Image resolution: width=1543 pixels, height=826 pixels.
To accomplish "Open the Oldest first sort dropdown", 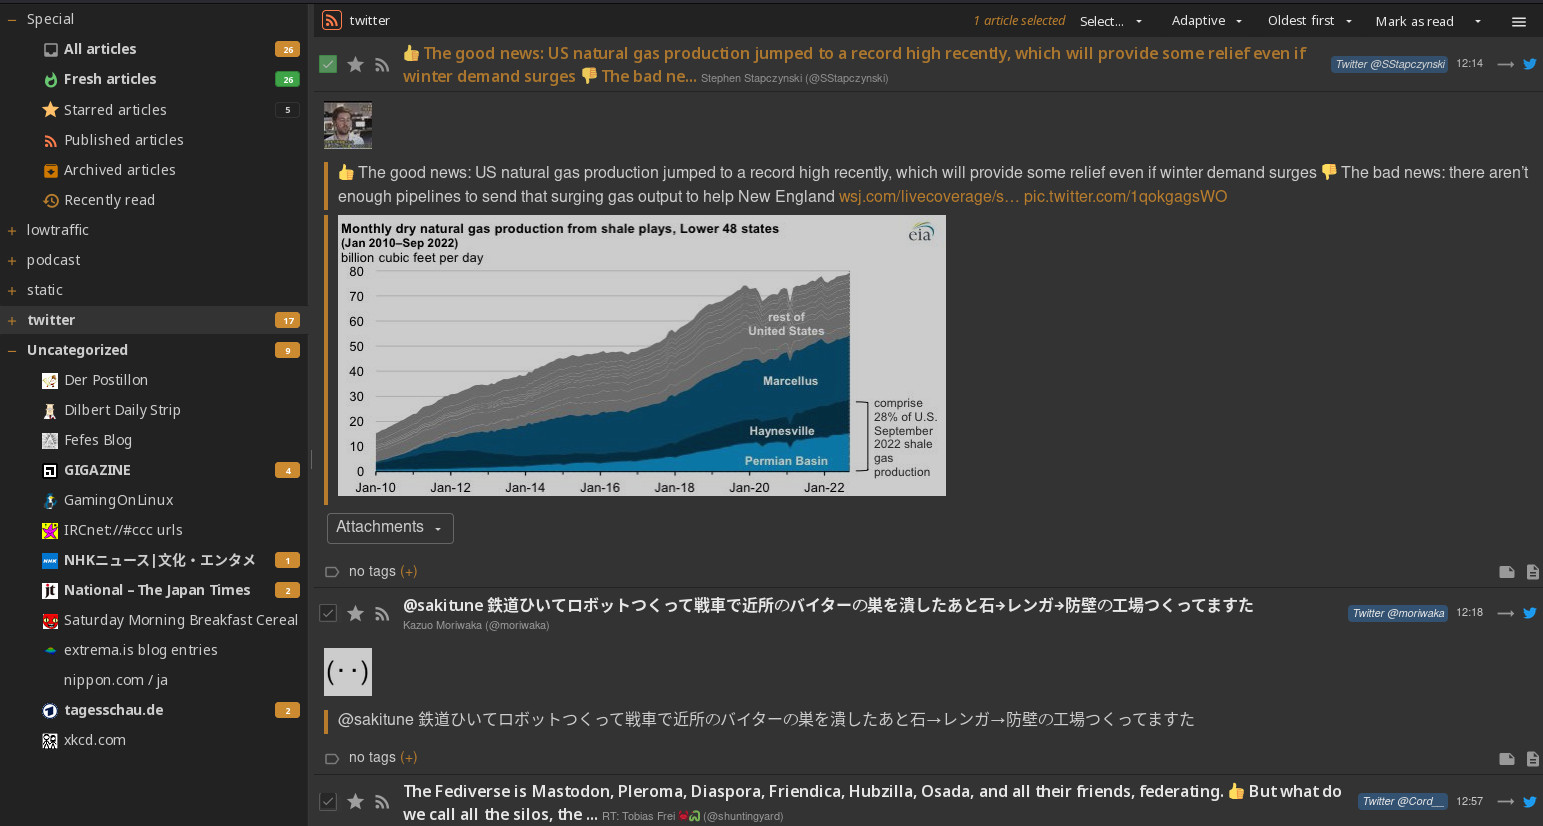I will point(1310,21).
